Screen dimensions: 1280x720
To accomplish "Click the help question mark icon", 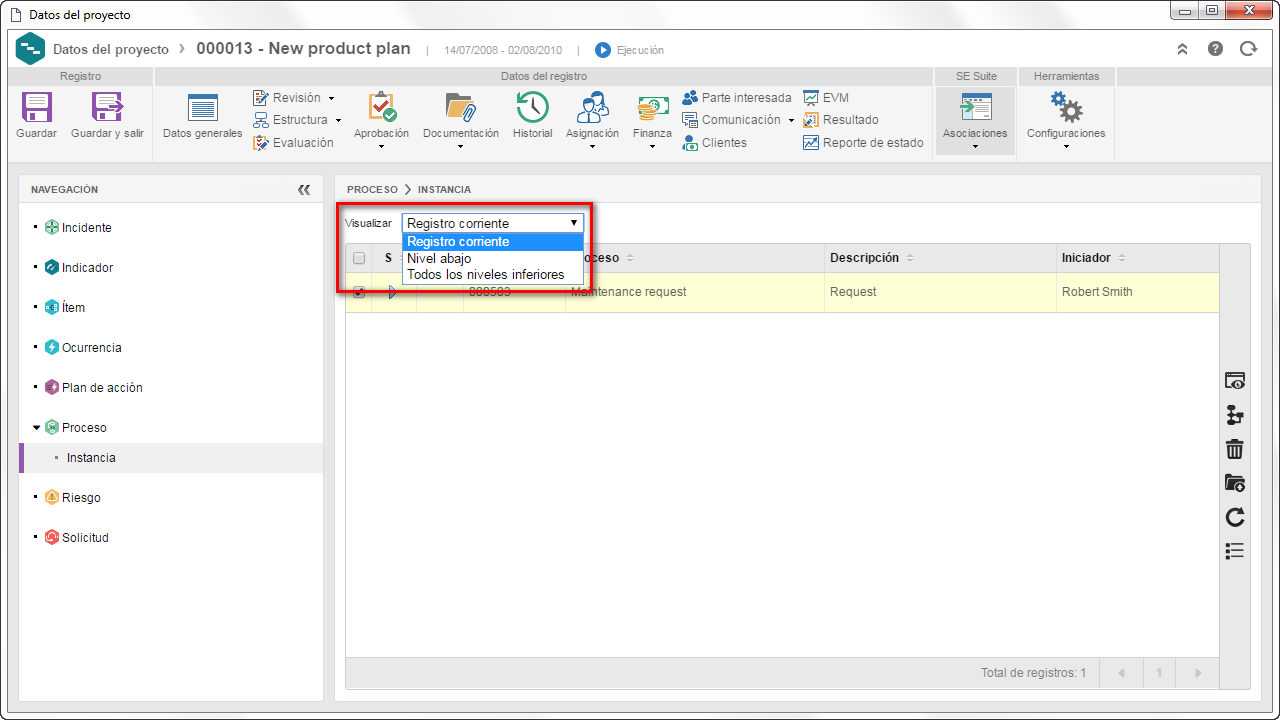I will (1215, 49).
